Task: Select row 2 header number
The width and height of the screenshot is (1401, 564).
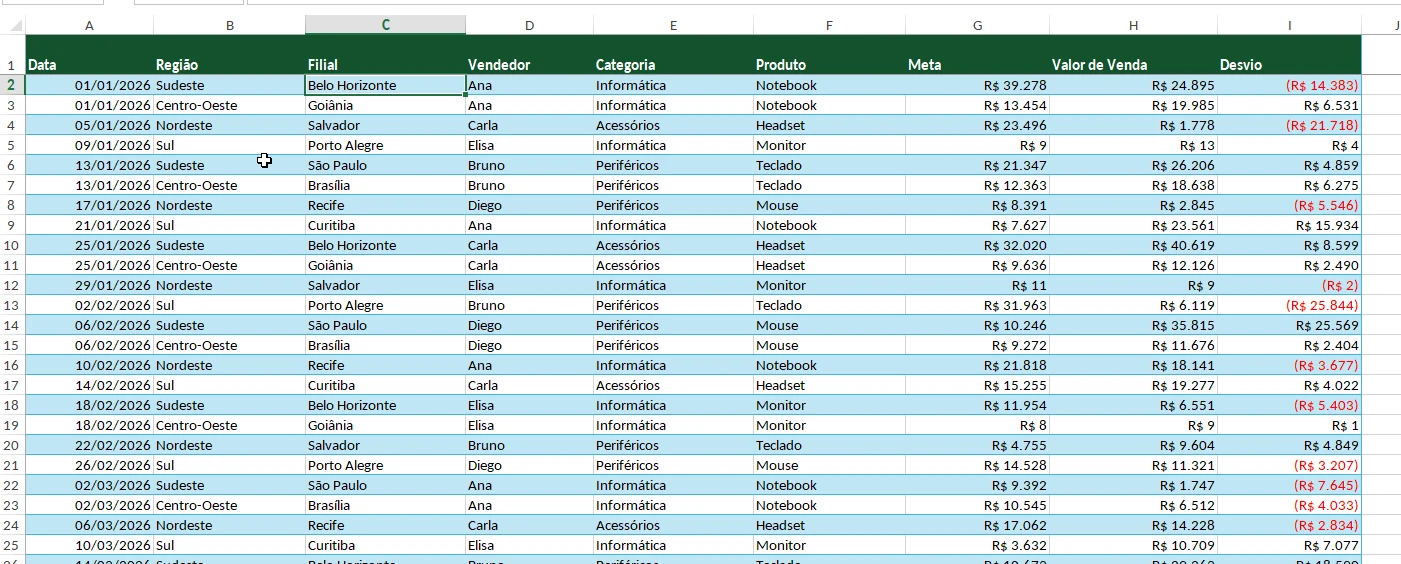Action: tap(12, 85)
